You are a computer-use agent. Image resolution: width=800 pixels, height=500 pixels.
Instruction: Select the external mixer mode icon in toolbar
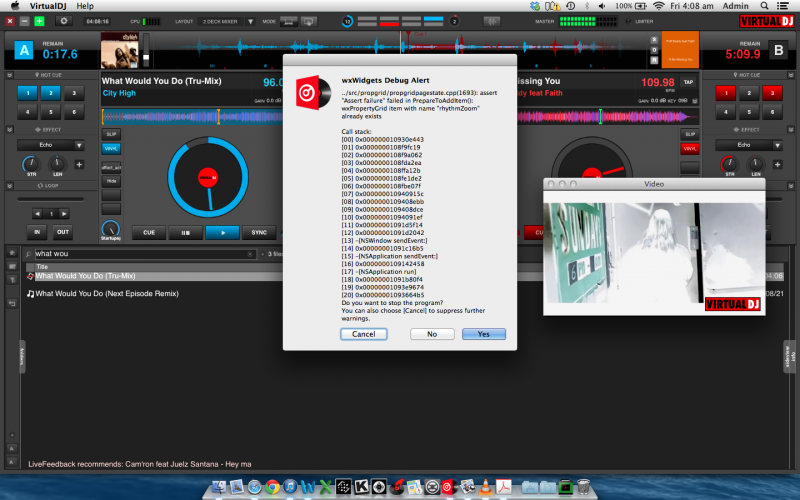tap(309, 21)
